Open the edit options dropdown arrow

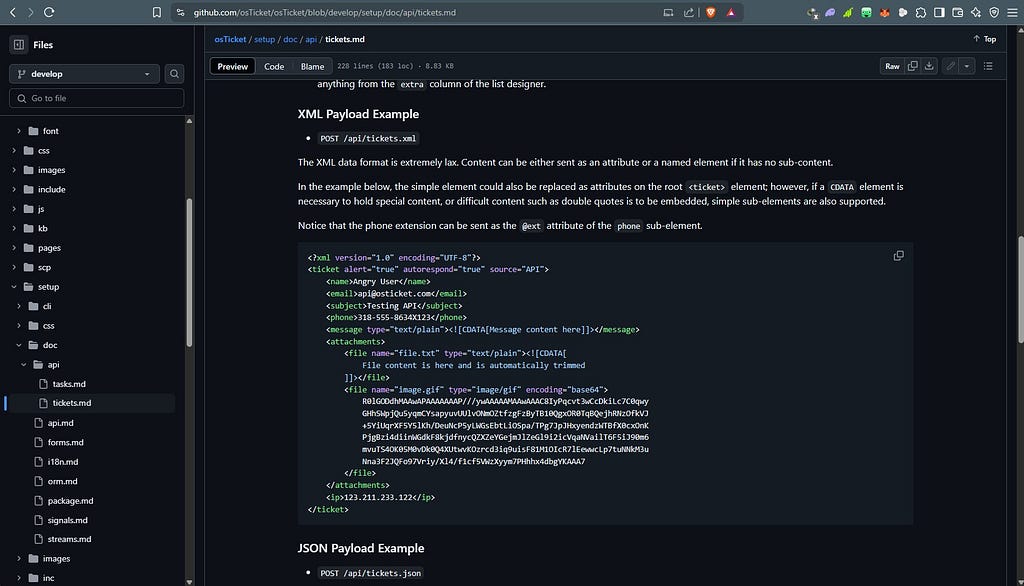click(x=967, y=66)
